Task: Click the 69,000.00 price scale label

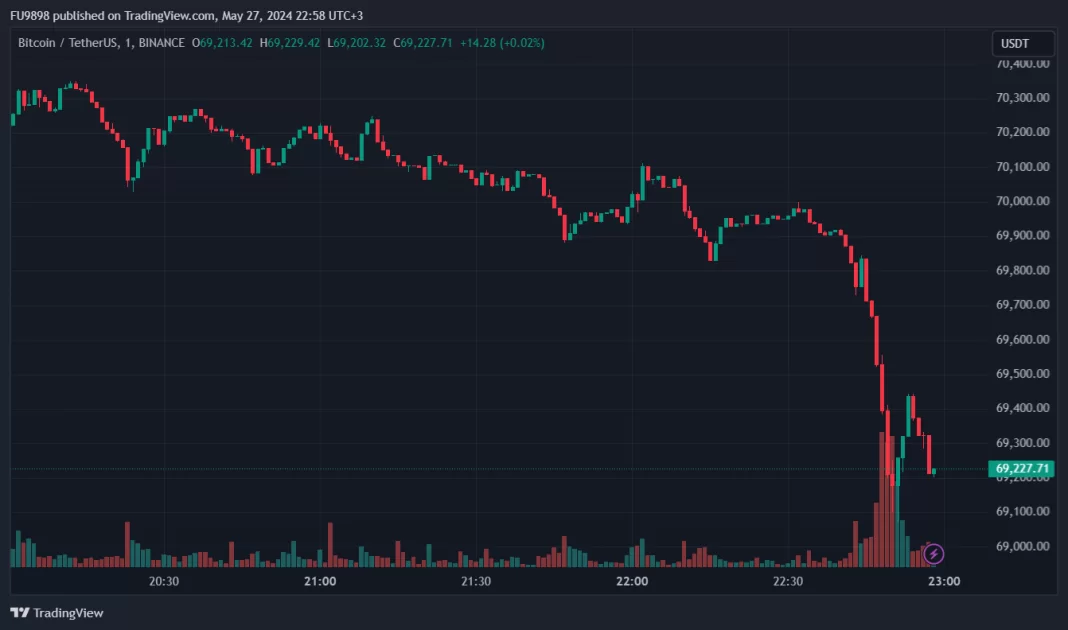Action: [x=1022, y=546]
